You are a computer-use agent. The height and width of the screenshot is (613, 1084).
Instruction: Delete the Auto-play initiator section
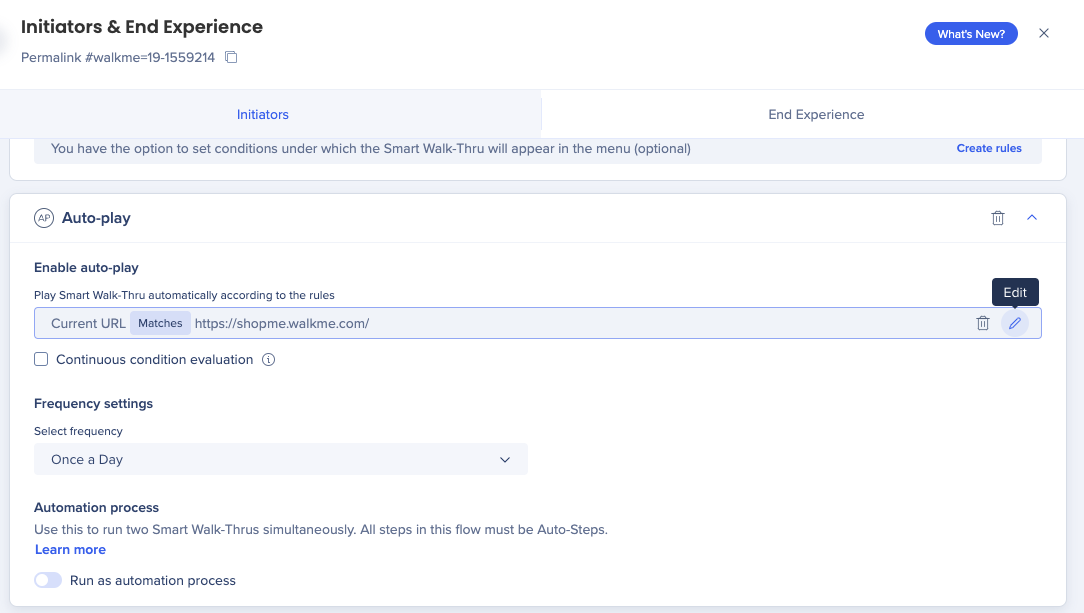pos(997,218)
